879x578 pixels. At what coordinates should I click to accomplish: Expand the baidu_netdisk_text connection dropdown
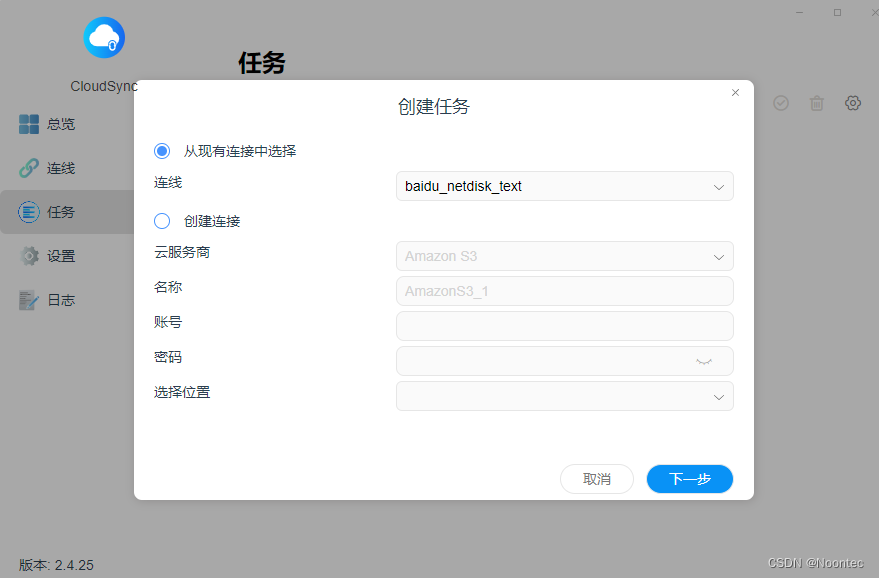point(718,187)
